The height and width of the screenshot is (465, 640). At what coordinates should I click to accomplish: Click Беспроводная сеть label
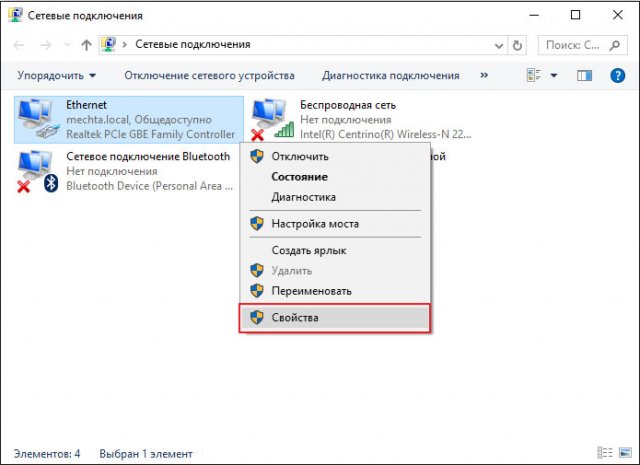[x=348, y=105]
